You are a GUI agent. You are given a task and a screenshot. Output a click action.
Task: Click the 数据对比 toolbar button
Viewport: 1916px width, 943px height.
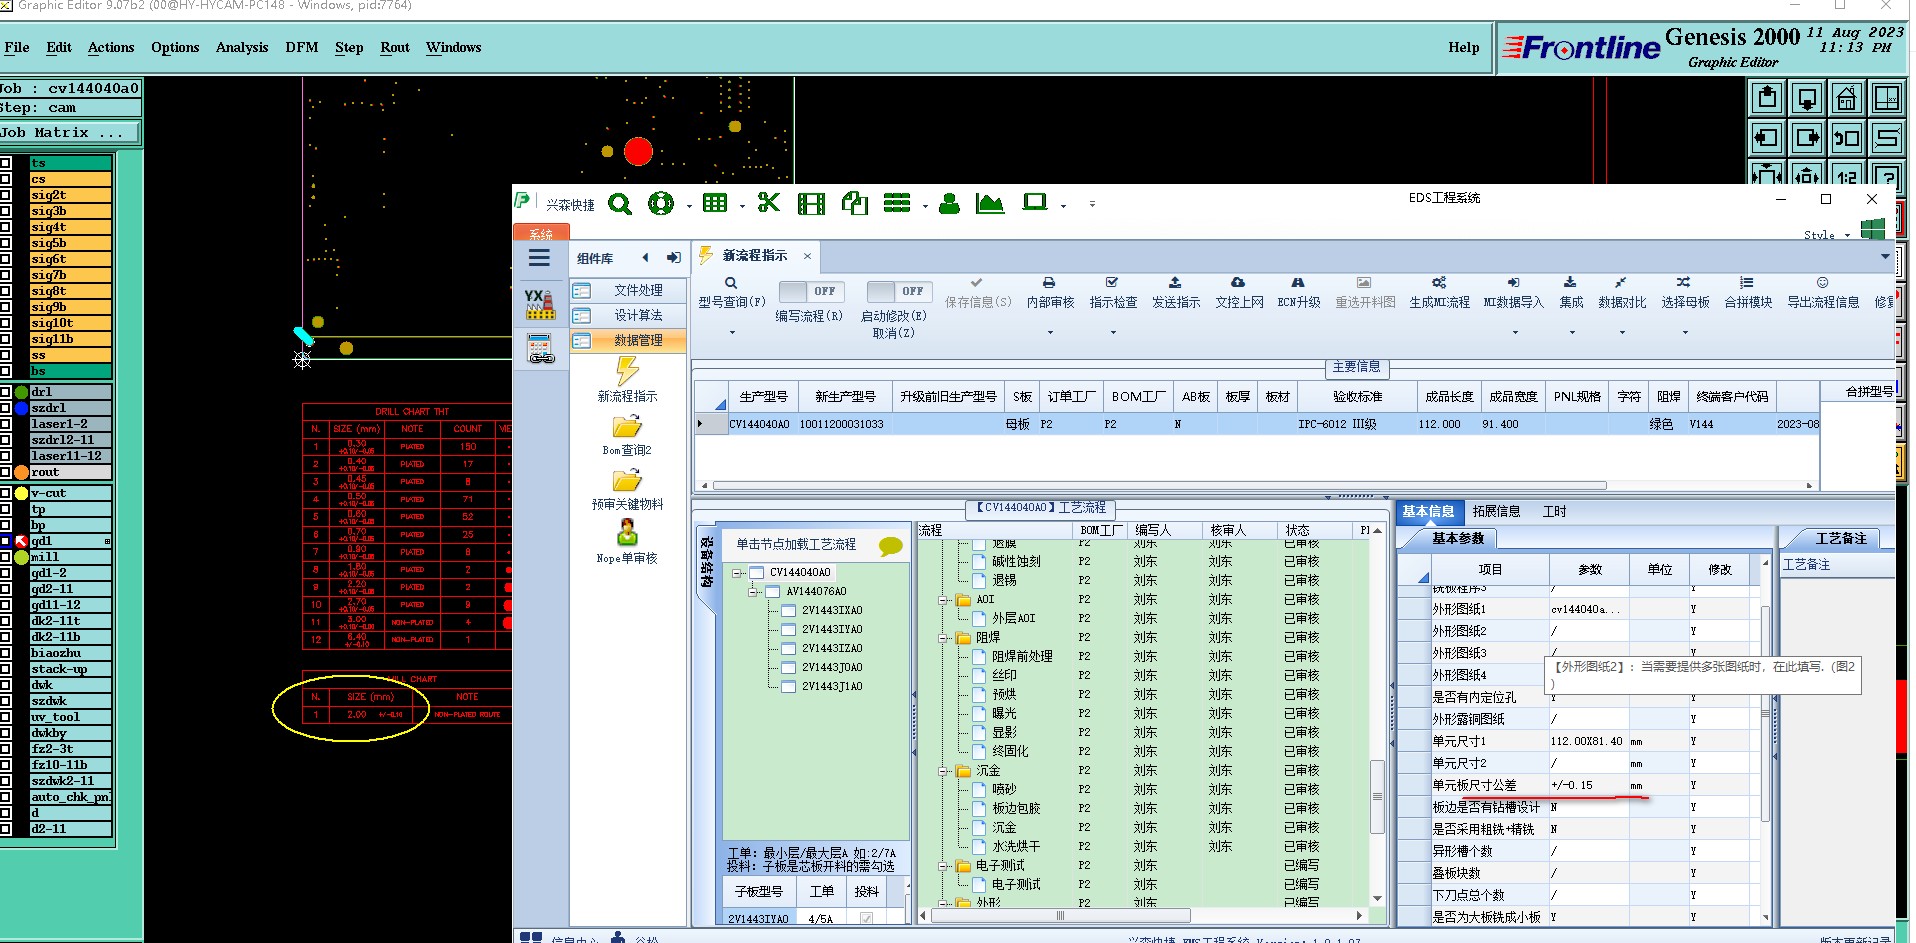[1621, 294]
